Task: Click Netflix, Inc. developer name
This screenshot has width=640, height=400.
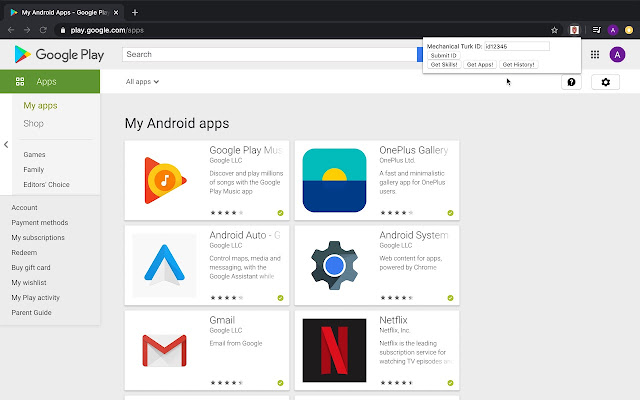Action: [x=394, y=330]
